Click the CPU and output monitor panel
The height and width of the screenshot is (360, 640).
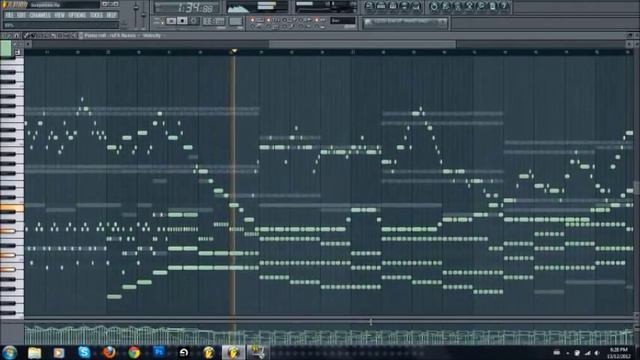click(326, 7)
